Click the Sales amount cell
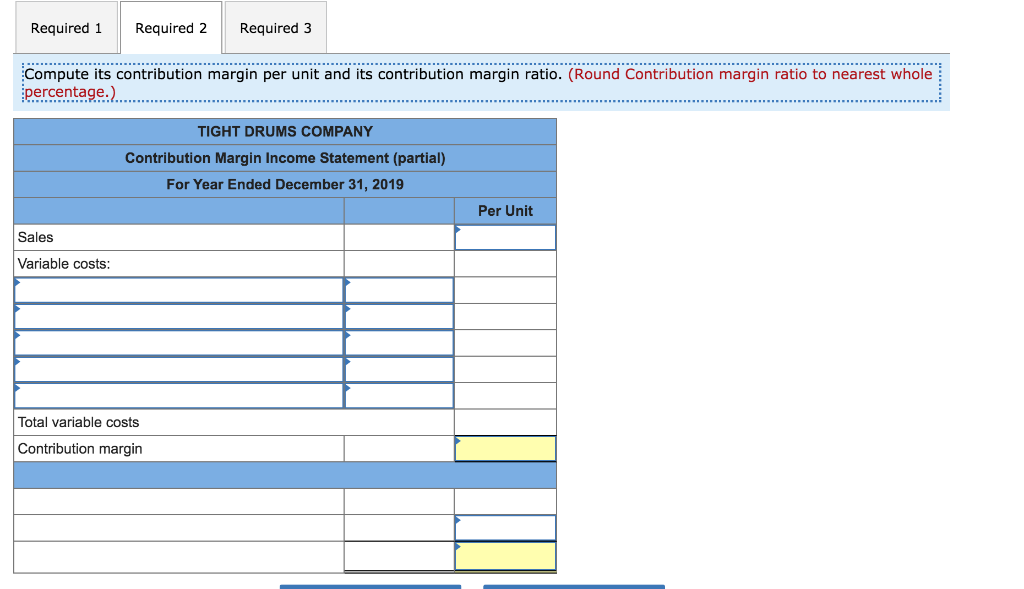The width and height of the screenshot is (1024, 589). click(x=398, y=237)
